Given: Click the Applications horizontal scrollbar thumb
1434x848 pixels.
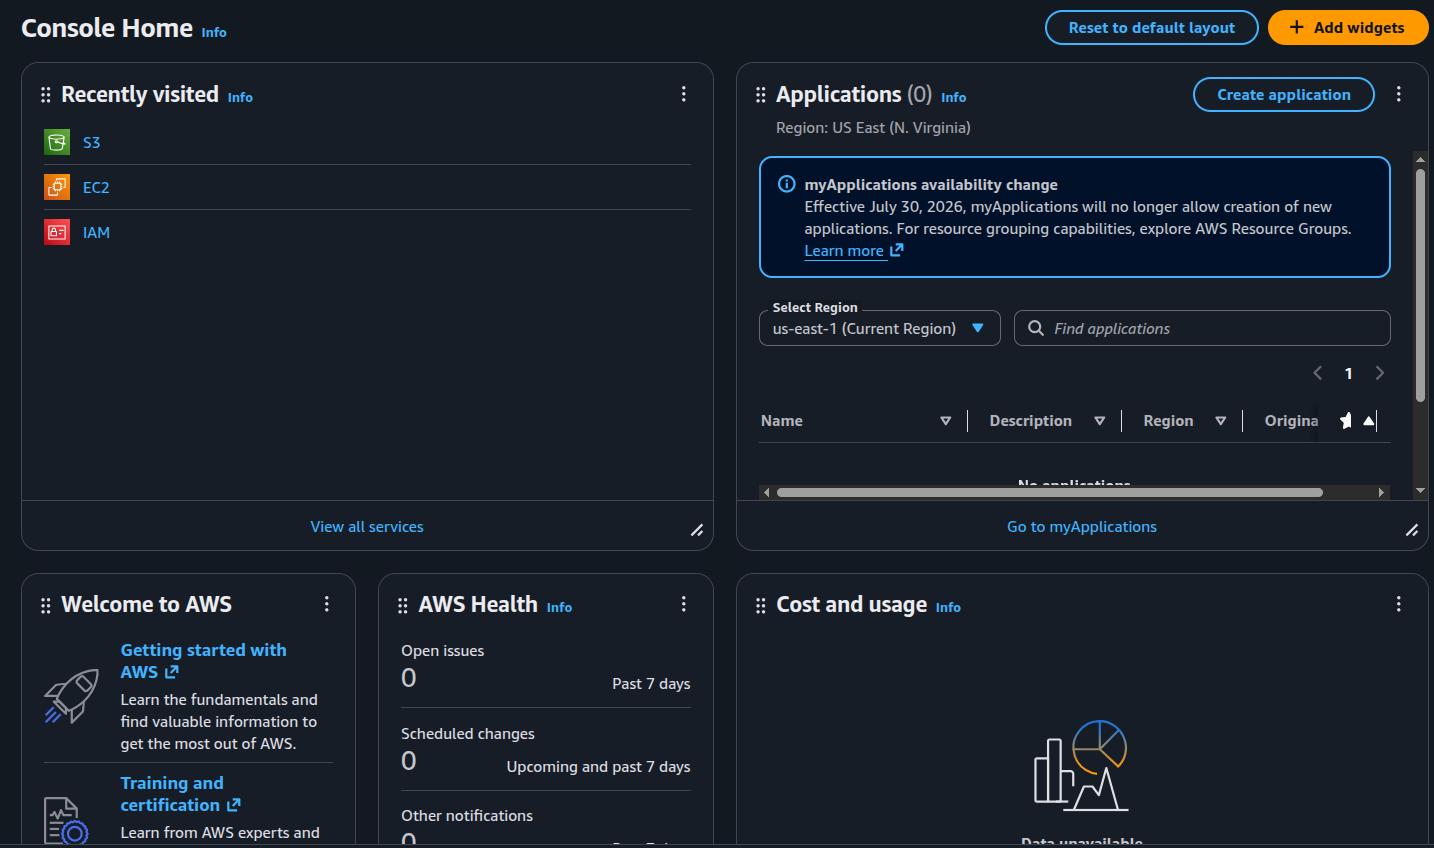Looking at the screenshot, I should [1049, 492].
